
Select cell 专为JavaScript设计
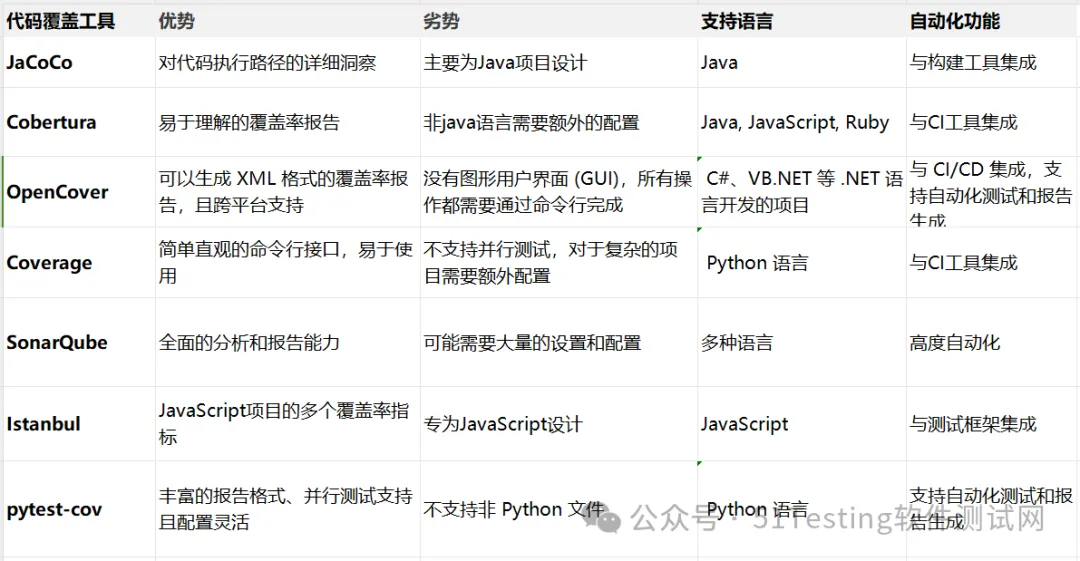pyautogui.click(x=559, y=423)
